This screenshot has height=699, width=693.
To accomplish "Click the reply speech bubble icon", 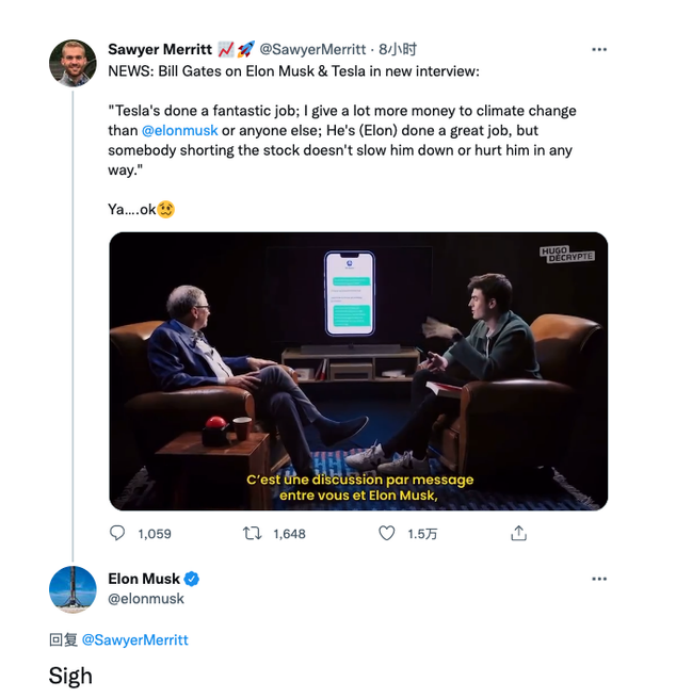I will coord(117,534).
